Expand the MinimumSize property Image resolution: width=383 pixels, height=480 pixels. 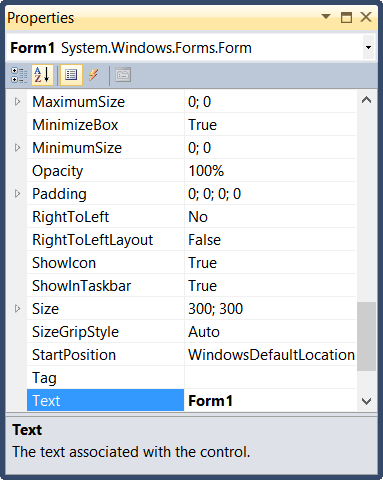[x=18, y=147]
